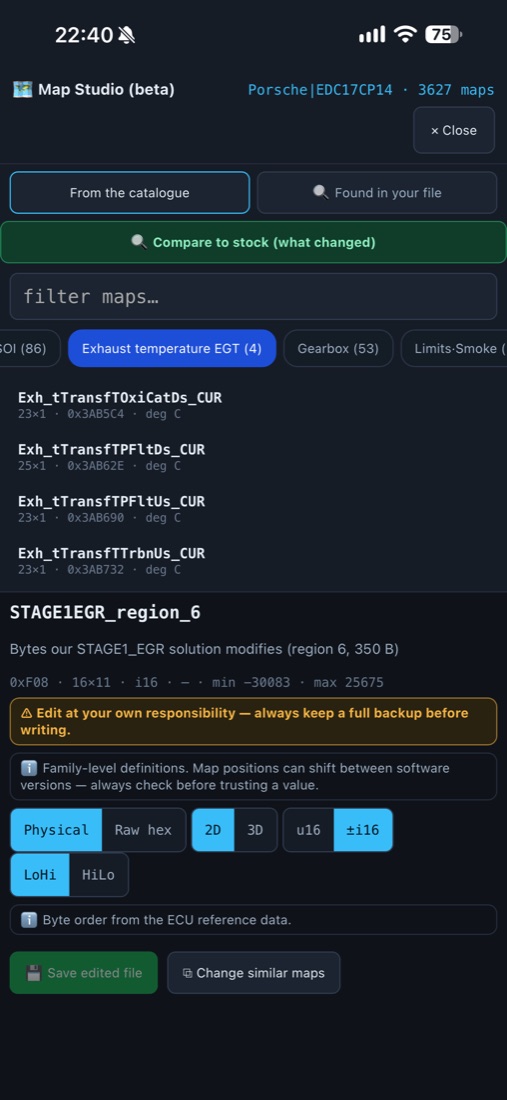Click the filter maps search field
Image resolution: width=507 pixels, height=1100 pixels.
pyautogui.click(x=254, y=297)
